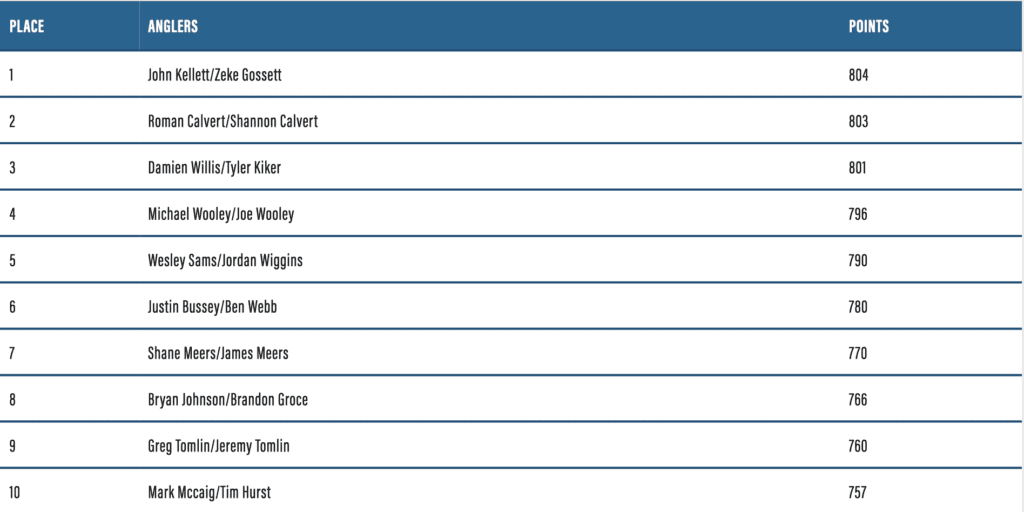The height and width of the screenshot is (512, 1024).
Task: Select the 803 points cell
Action: pyautogui.click(x=858, y=121)
